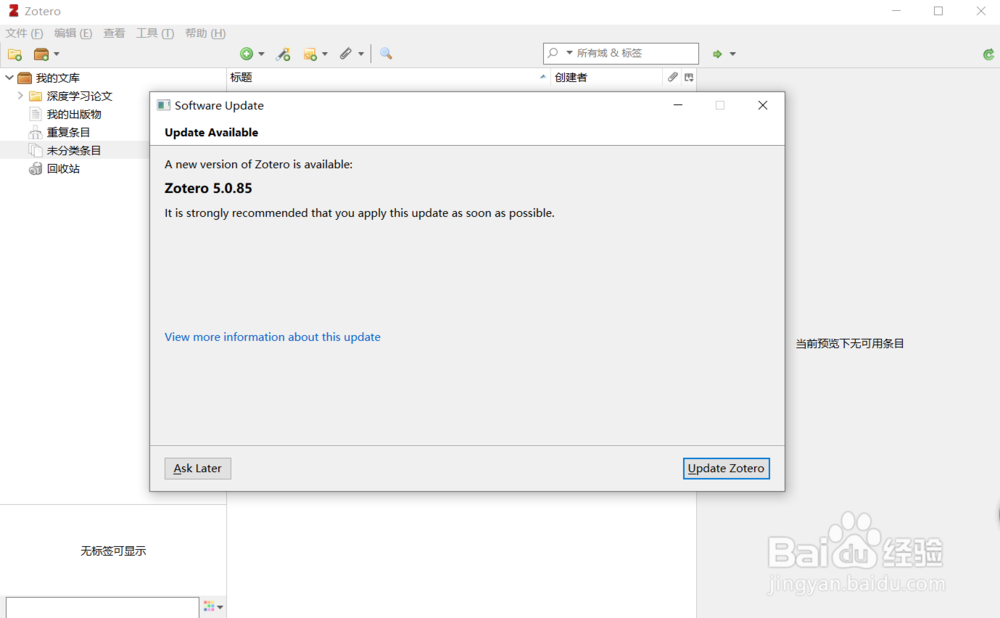Select 未分类条目 in the tree
This screenshot has height=618, width=1000.
click(74, 151)
